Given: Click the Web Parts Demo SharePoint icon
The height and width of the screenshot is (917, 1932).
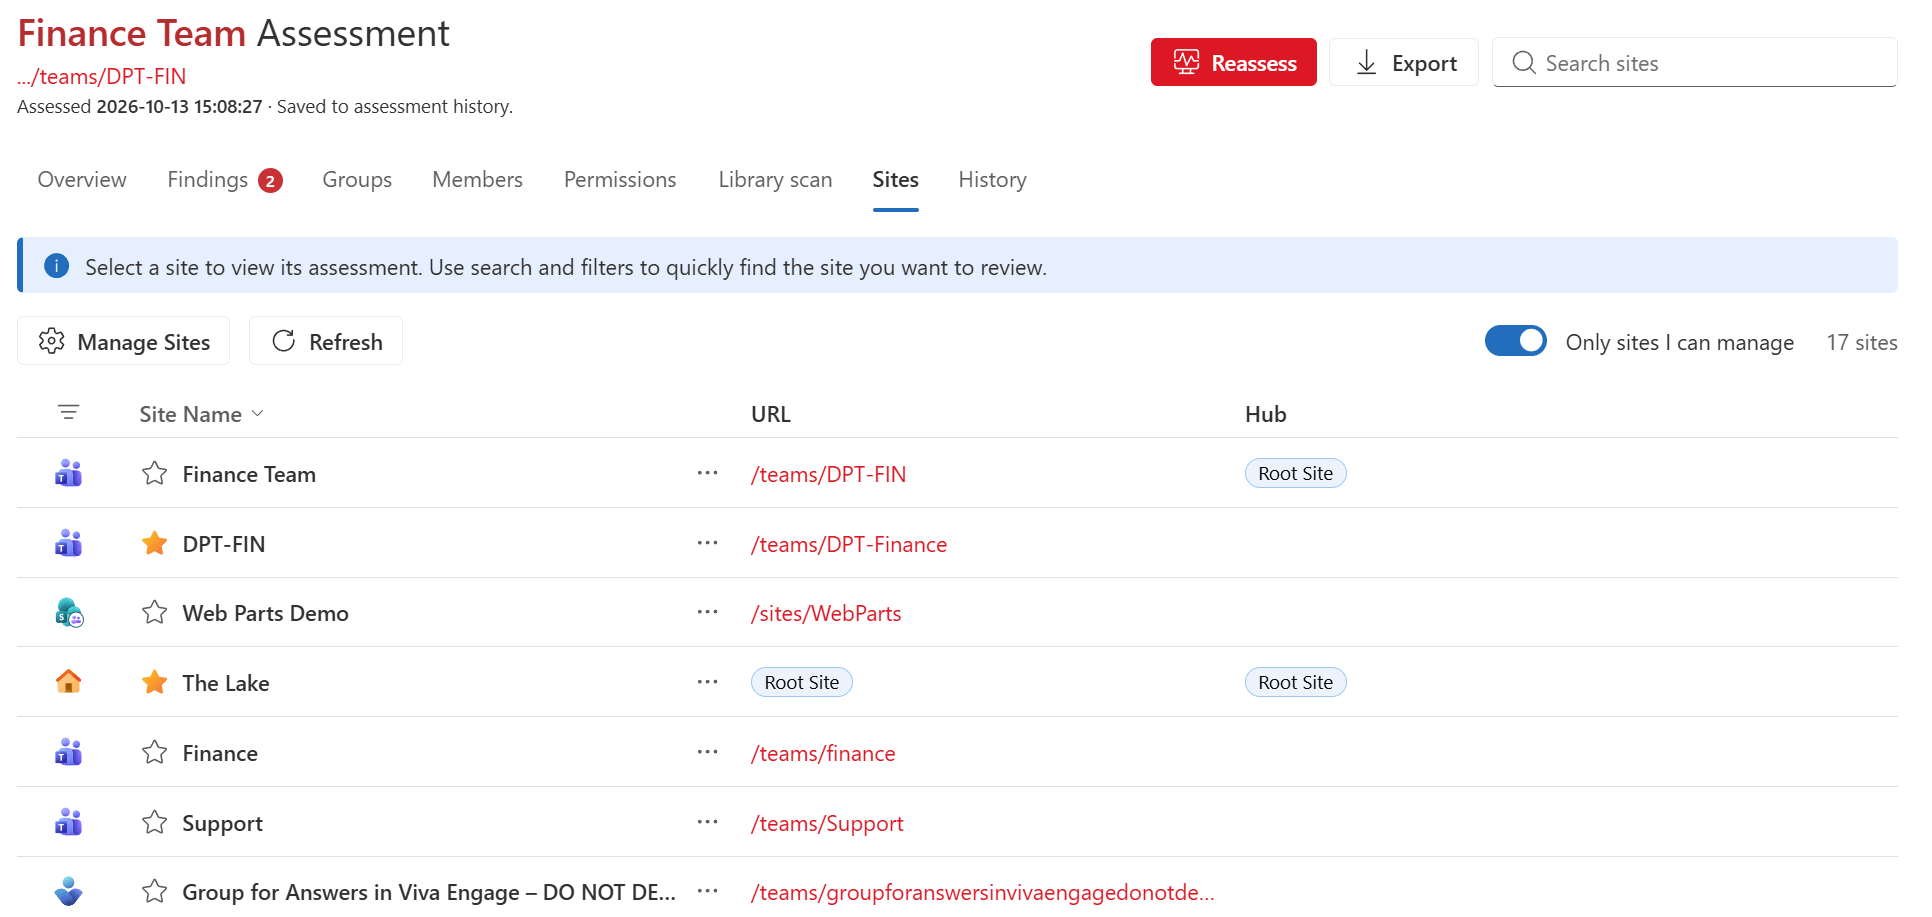Looking at the screenshot, I should (69, 612).
